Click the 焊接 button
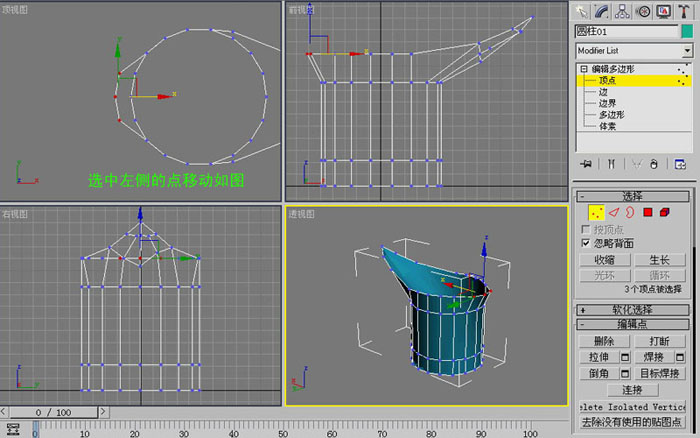The width and height of the screenshot is (700, 438). (x=654, y=357)
